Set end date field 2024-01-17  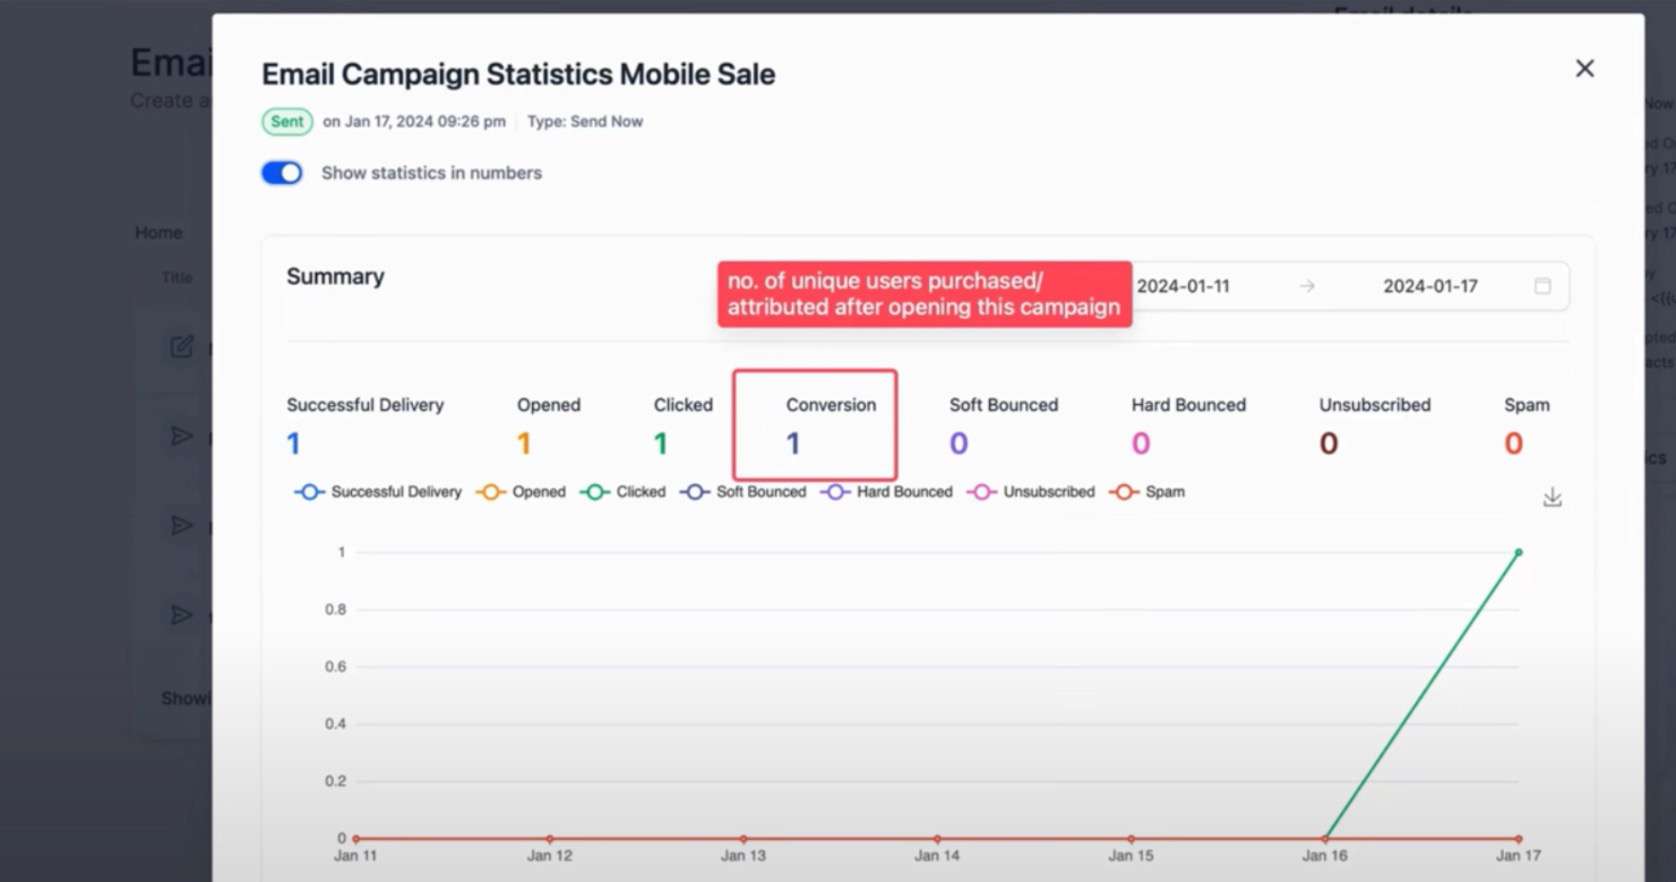(x=1429, y=286)
